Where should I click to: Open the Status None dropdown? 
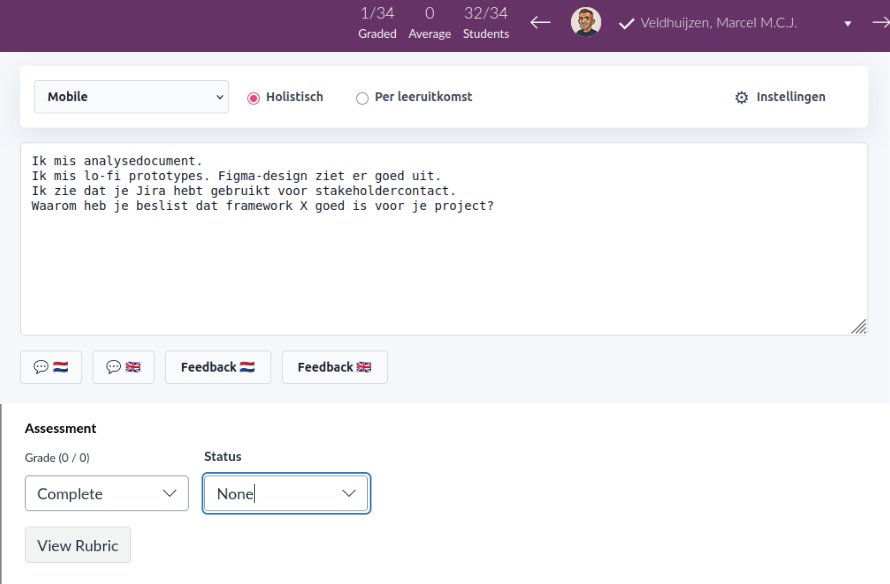point(286,493)
